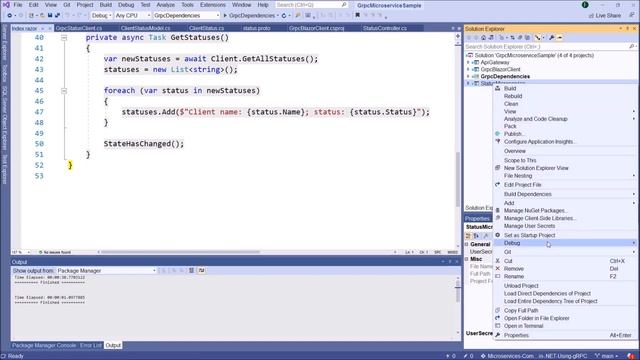Click the Microservices repository status bar item
Viewport: 640px width, 360px height.
tap(534, 356)
